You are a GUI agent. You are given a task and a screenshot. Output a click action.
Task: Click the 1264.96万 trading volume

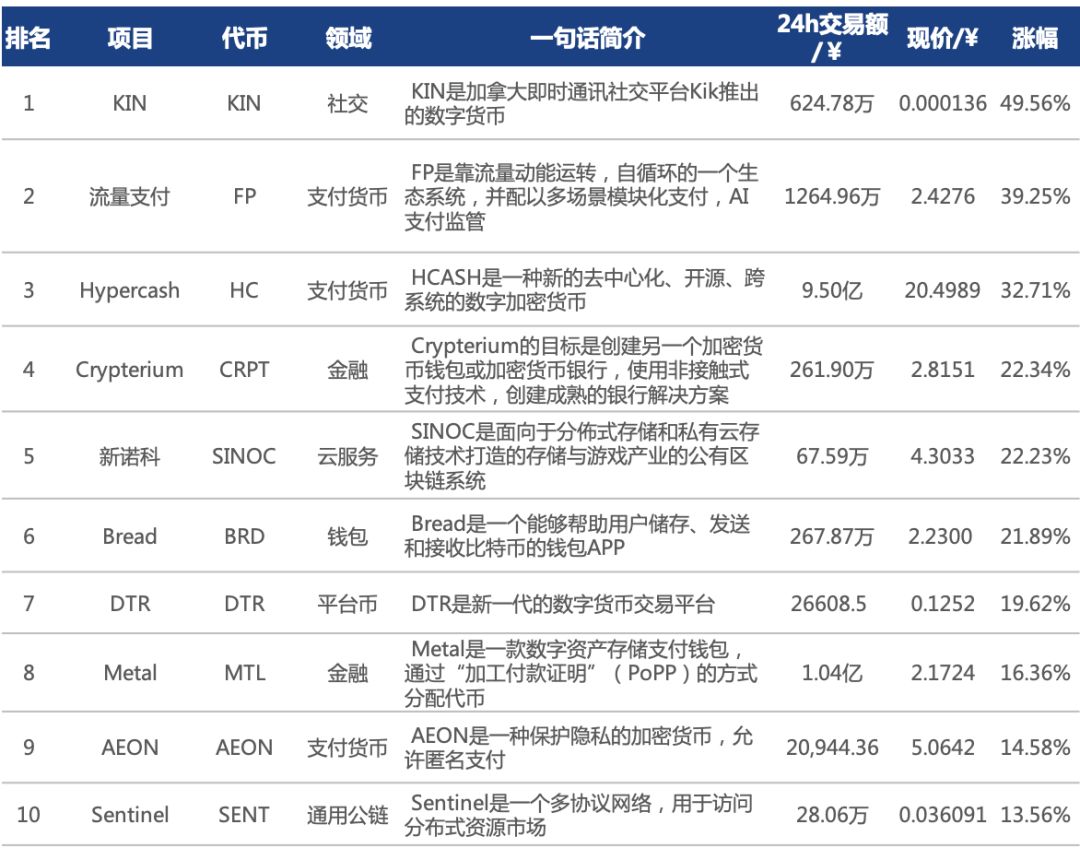tap(832, 196)
